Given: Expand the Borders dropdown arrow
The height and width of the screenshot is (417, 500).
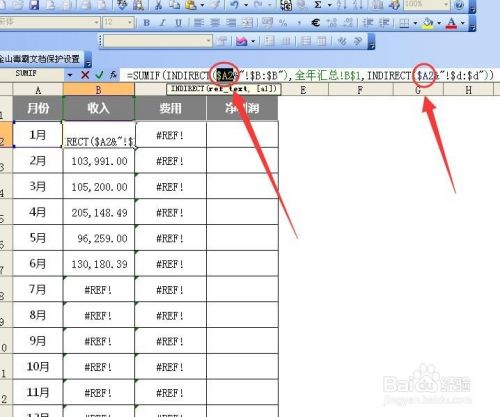Looking at the screenshot, I should tap(415, 23).
